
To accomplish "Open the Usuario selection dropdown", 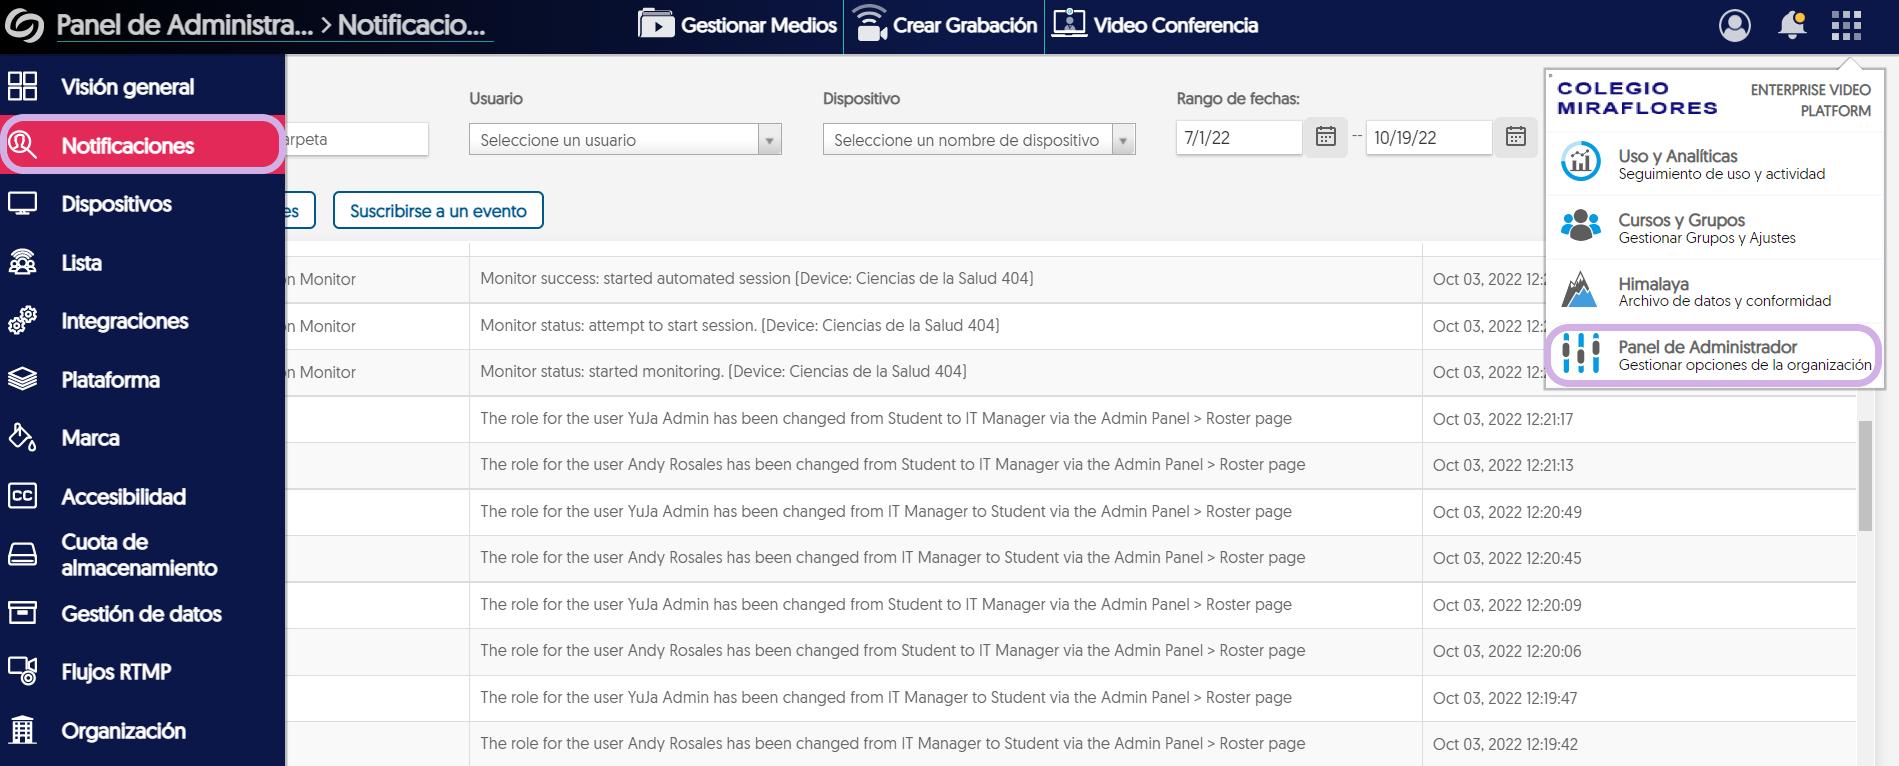I will click(x=625, y=140).
